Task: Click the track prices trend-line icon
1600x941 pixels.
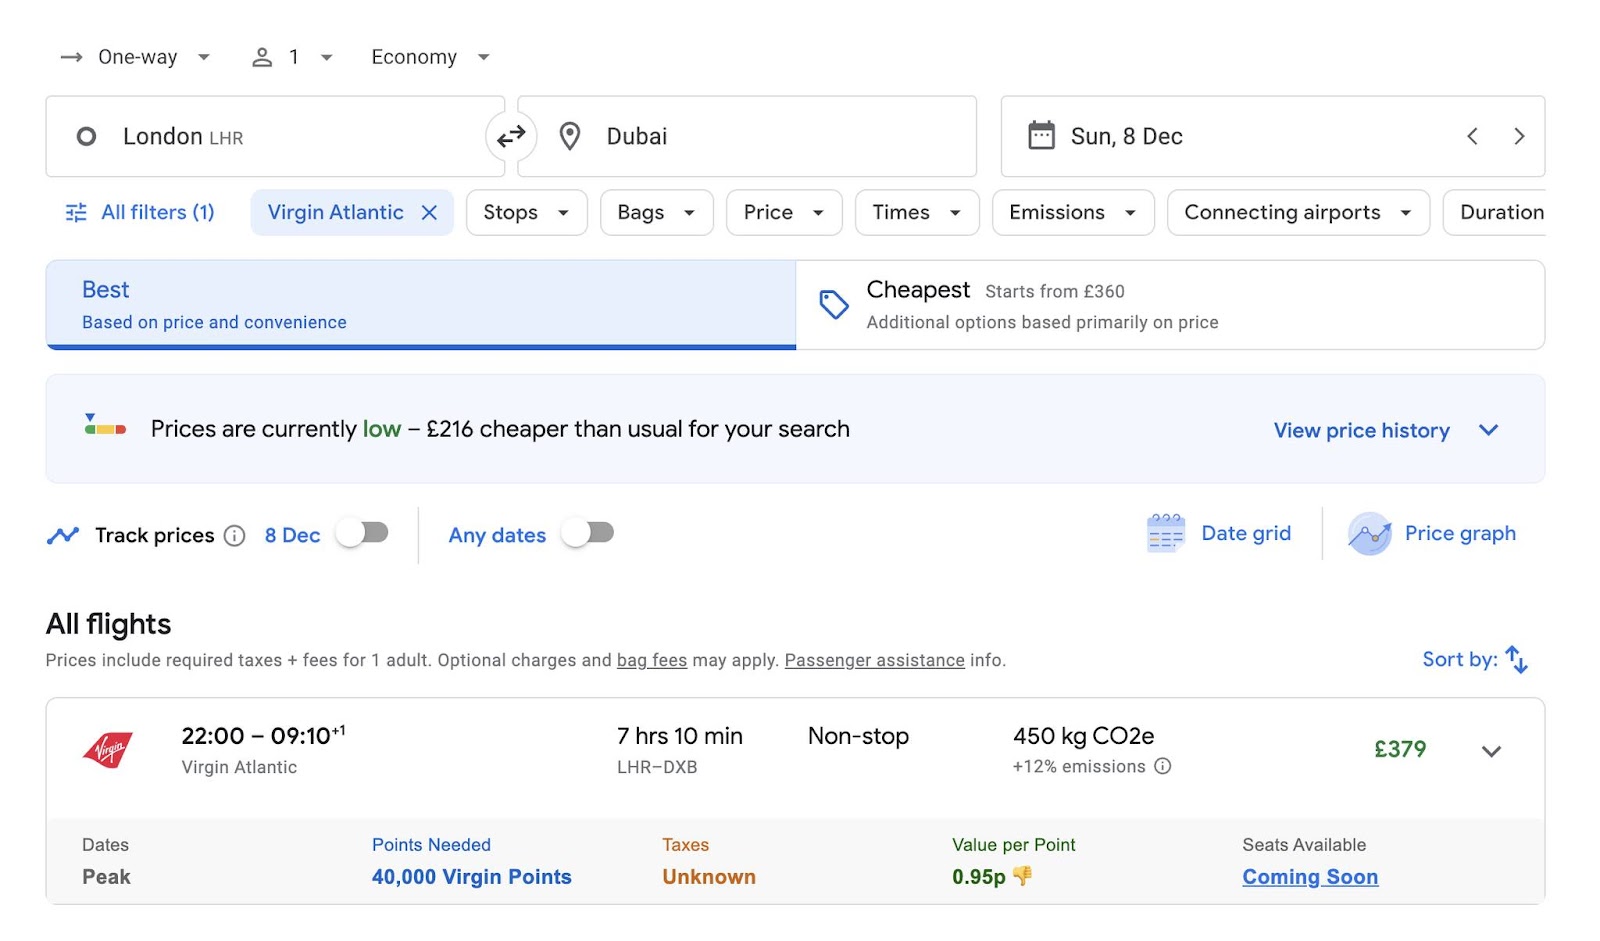Action: (x=62, y=535)
